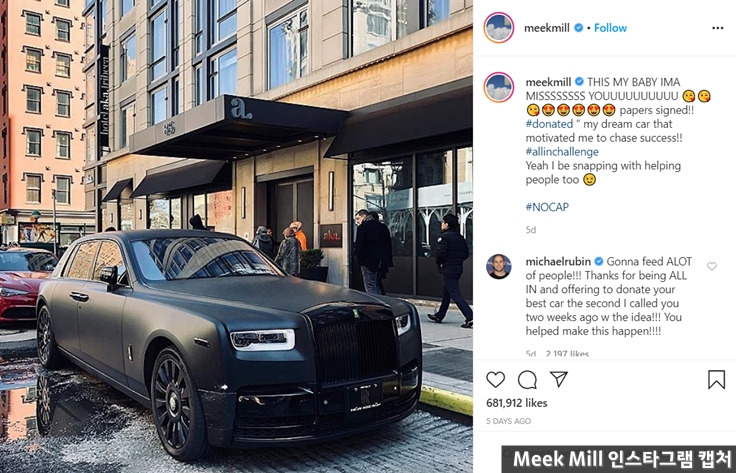
Task: Open the 5 DAYS AGO timestamp
Action: (x=508, y=421)
